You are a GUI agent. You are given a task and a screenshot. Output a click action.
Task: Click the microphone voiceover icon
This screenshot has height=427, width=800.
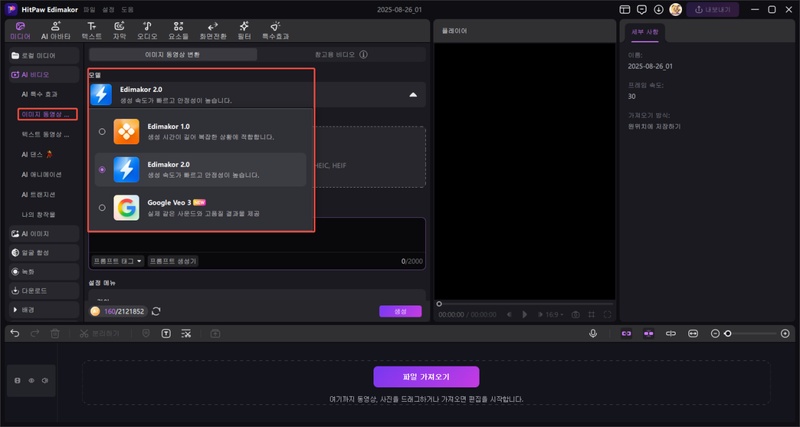click(593, 333)
